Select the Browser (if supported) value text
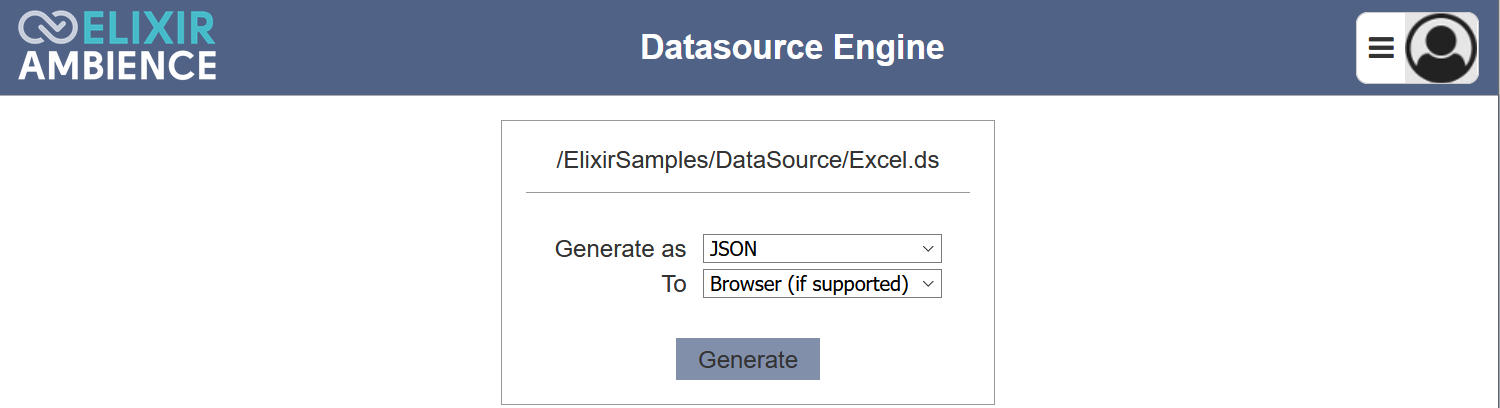Screen dimensions: 1500x408 tap(809, 284)
